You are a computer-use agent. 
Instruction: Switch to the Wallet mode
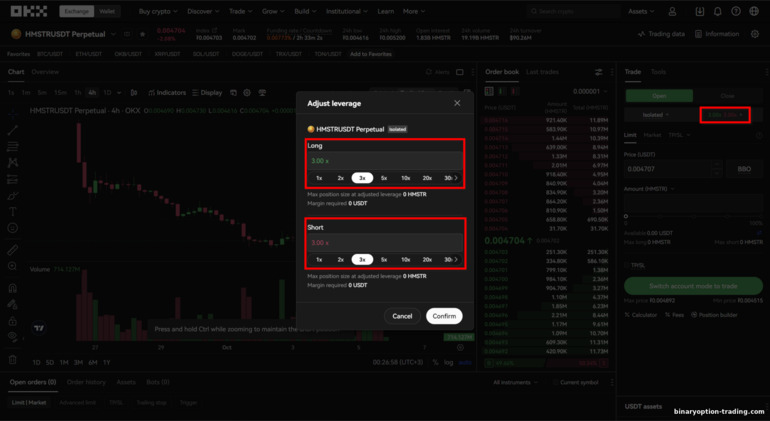coord(107,11)
